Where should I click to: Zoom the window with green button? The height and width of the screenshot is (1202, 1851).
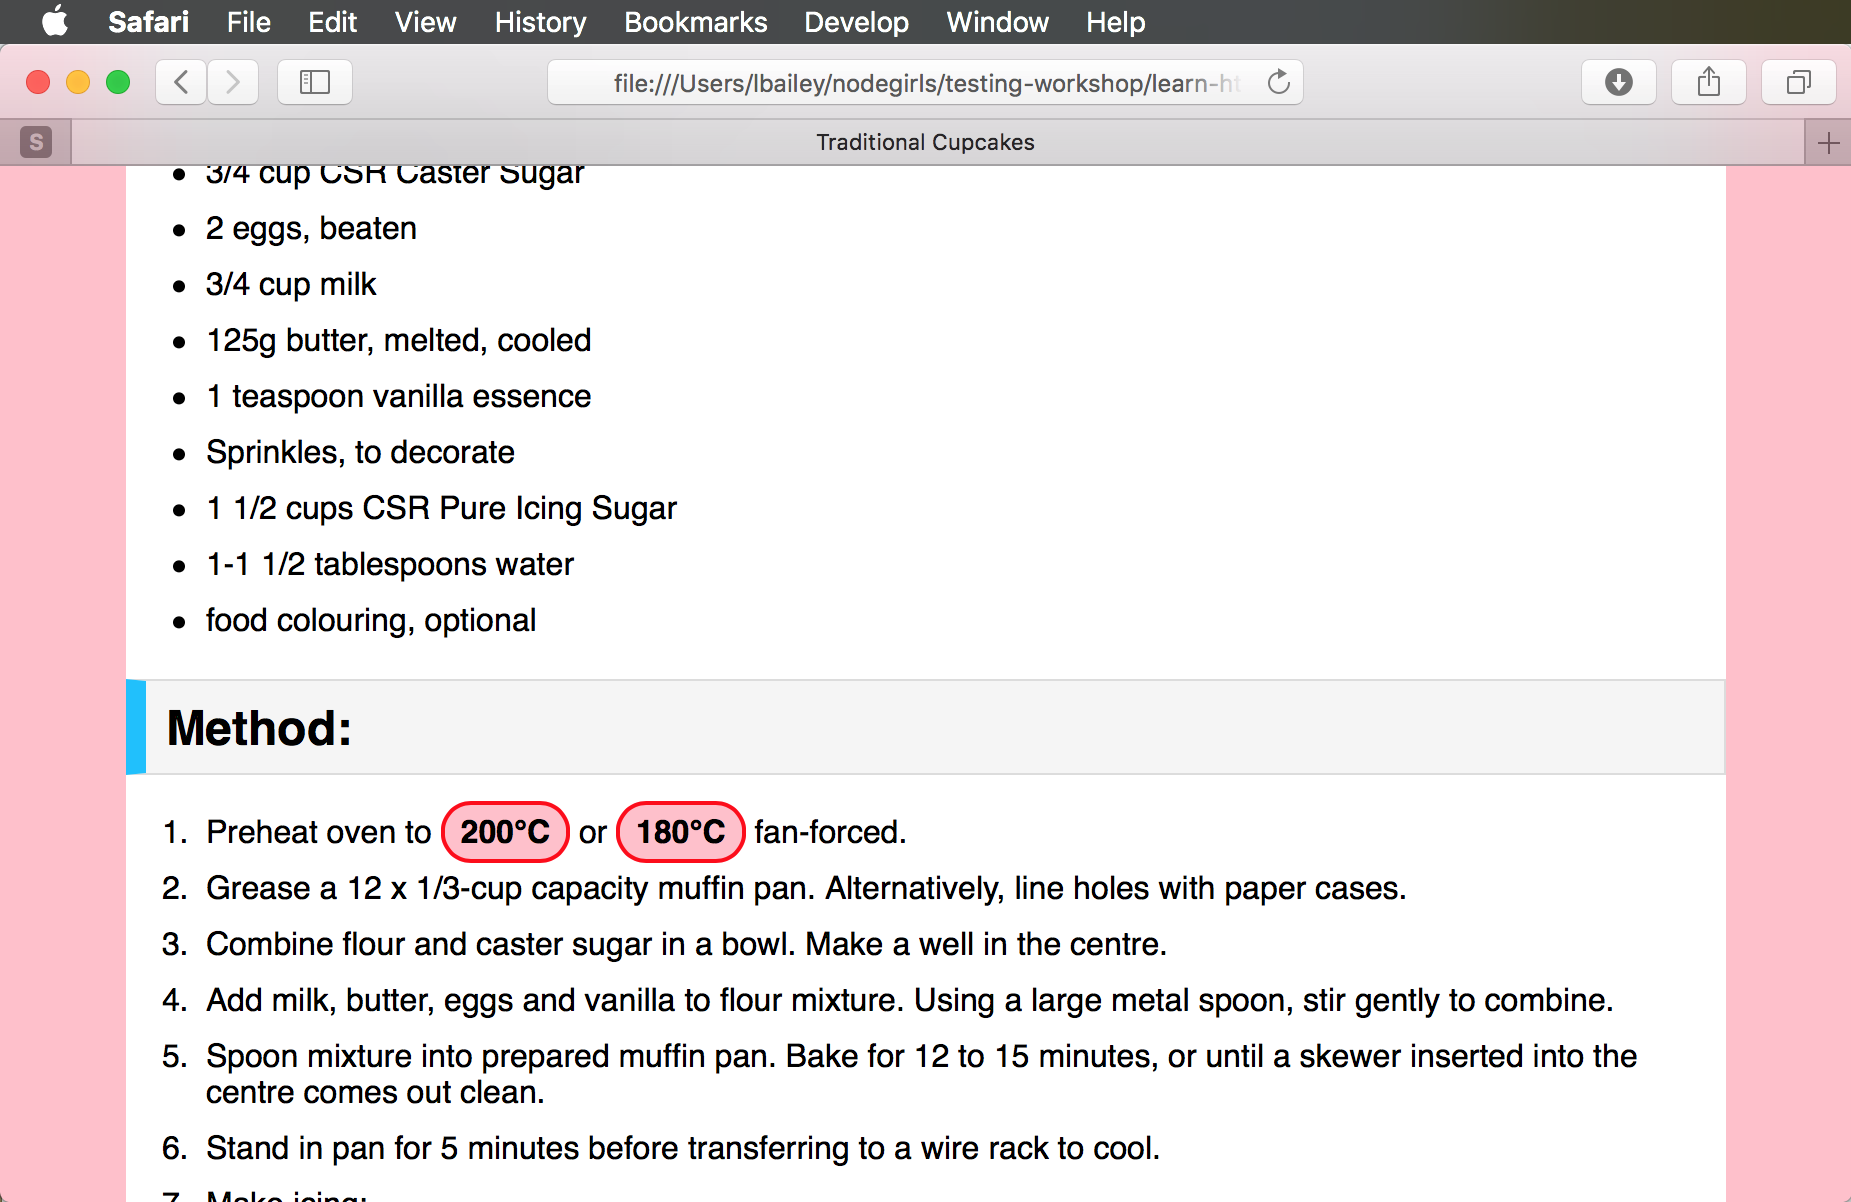coord(118,82)
